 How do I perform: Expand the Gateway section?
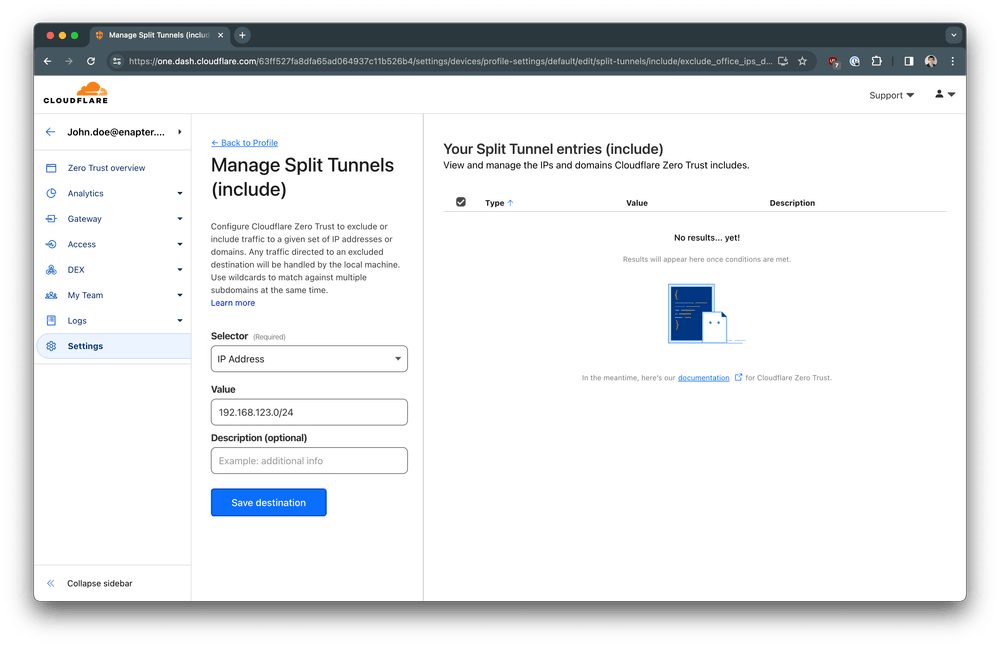click(180, 218)
